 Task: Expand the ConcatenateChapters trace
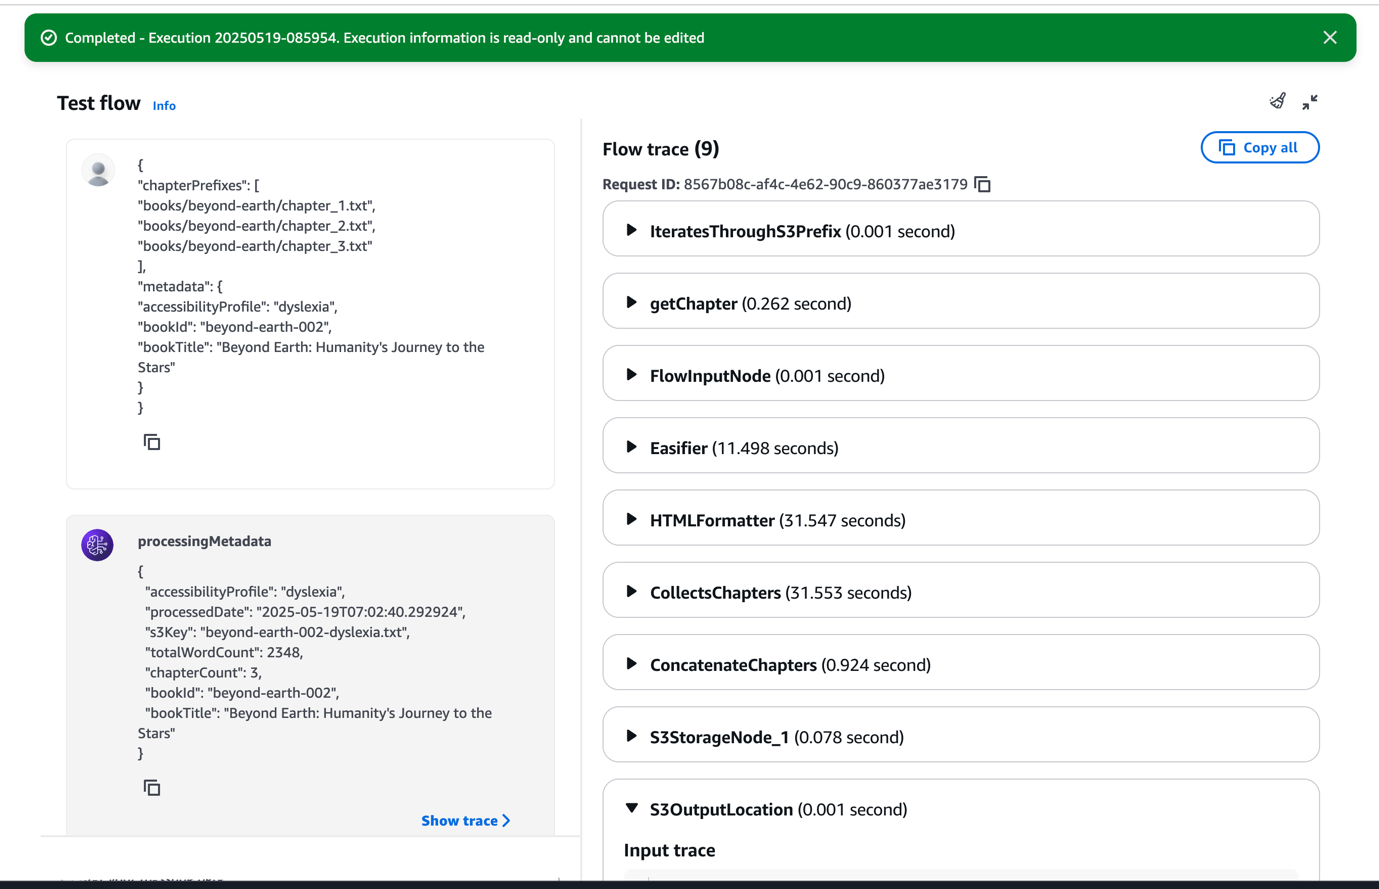(x=631, y=663)
